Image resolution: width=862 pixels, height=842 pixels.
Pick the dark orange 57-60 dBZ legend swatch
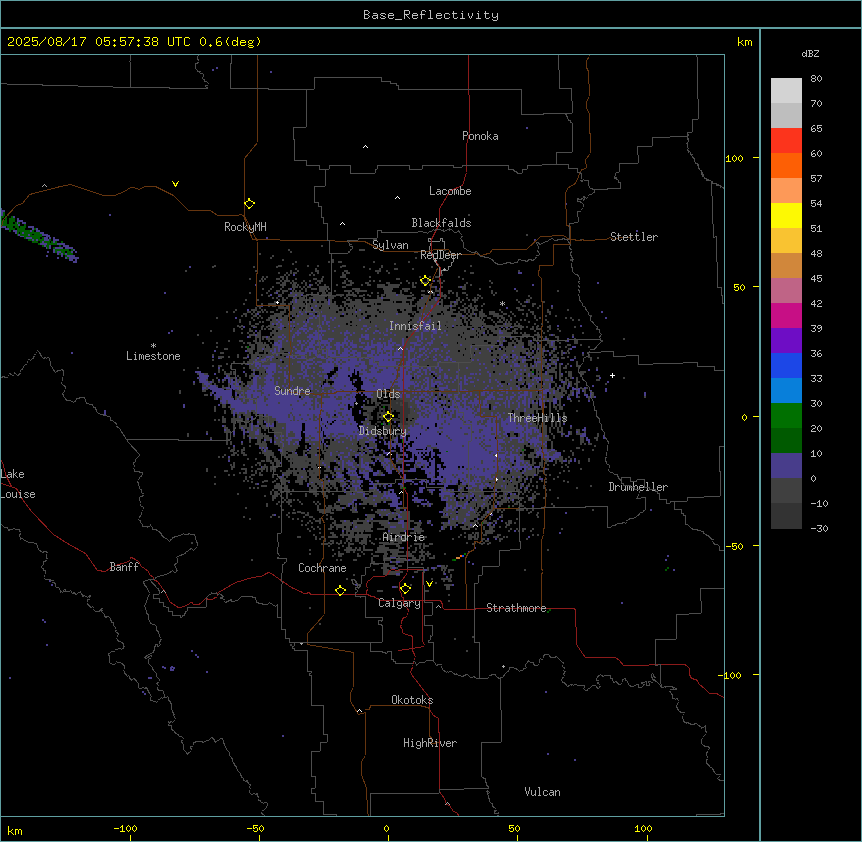point(786,165)
